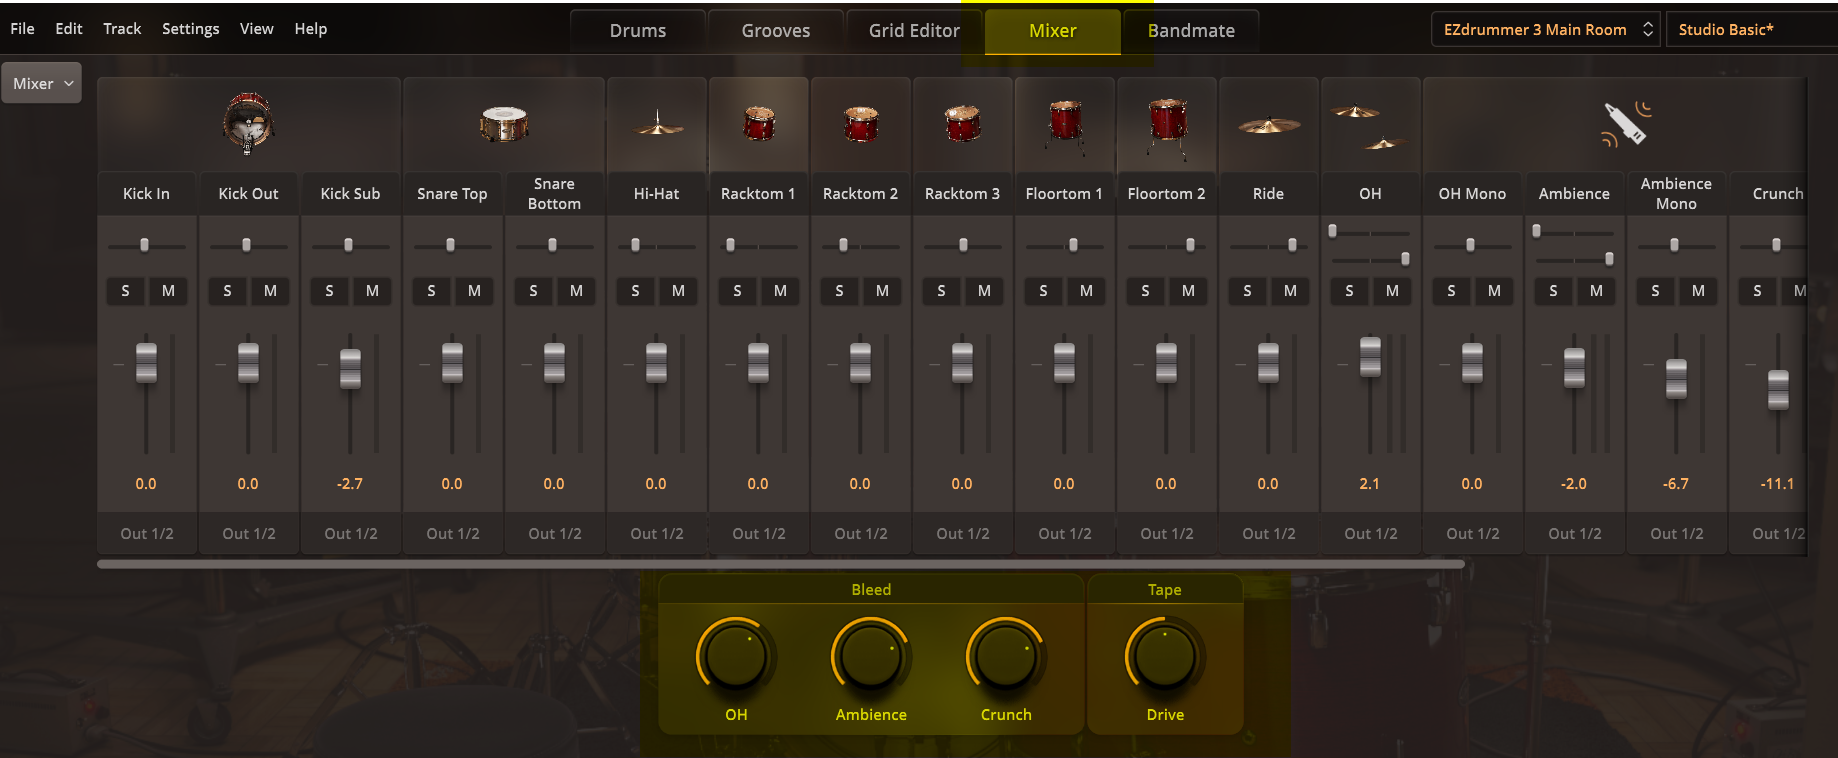Switch to the Bandmate tab
The height and width of the screenshot is (758, 1838).
(1191, 31)
